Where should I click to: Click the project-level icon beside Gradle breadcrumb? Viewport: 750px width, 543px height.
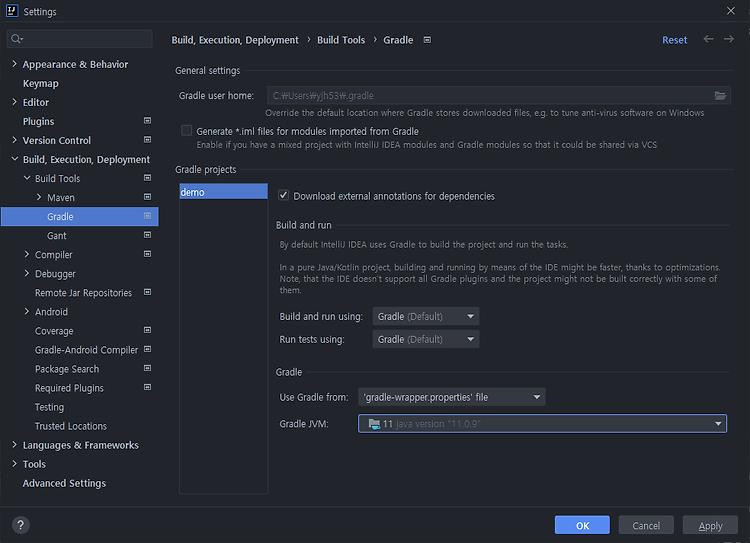tap(427, 40)
